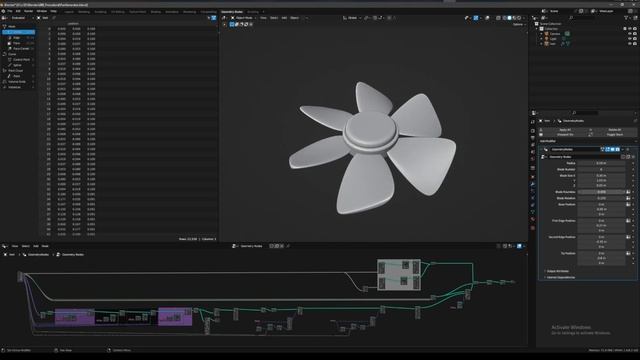
Task: Hide the Light object in viewport
Action: (x=630, y=39)
